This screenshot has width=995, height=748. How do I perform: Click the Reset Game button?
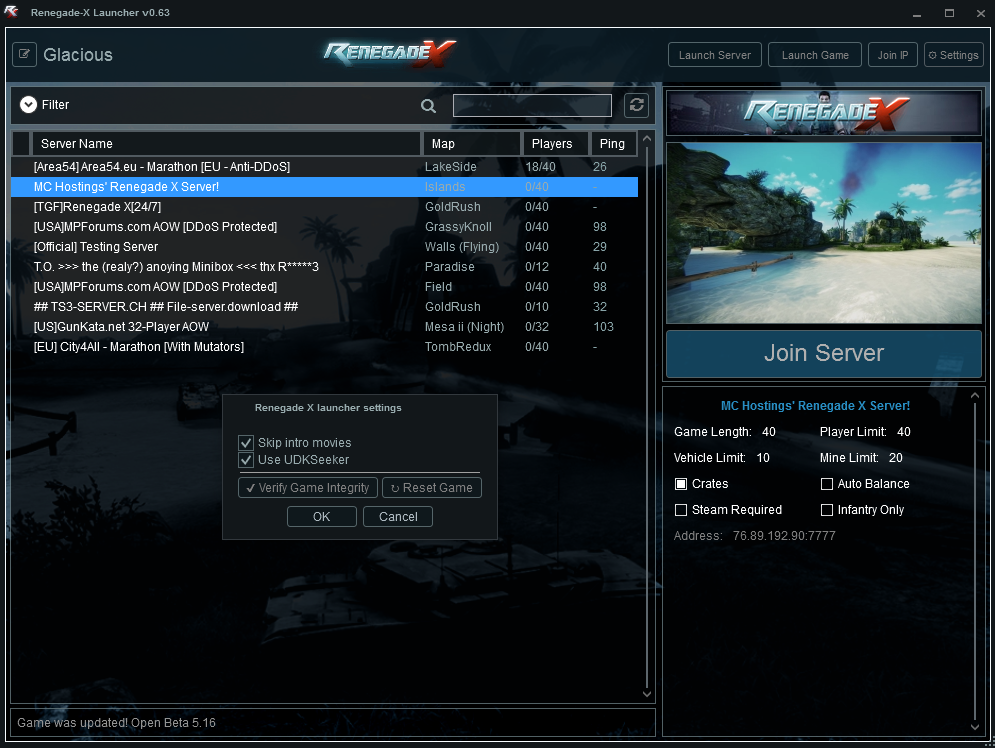pos(432,488)
